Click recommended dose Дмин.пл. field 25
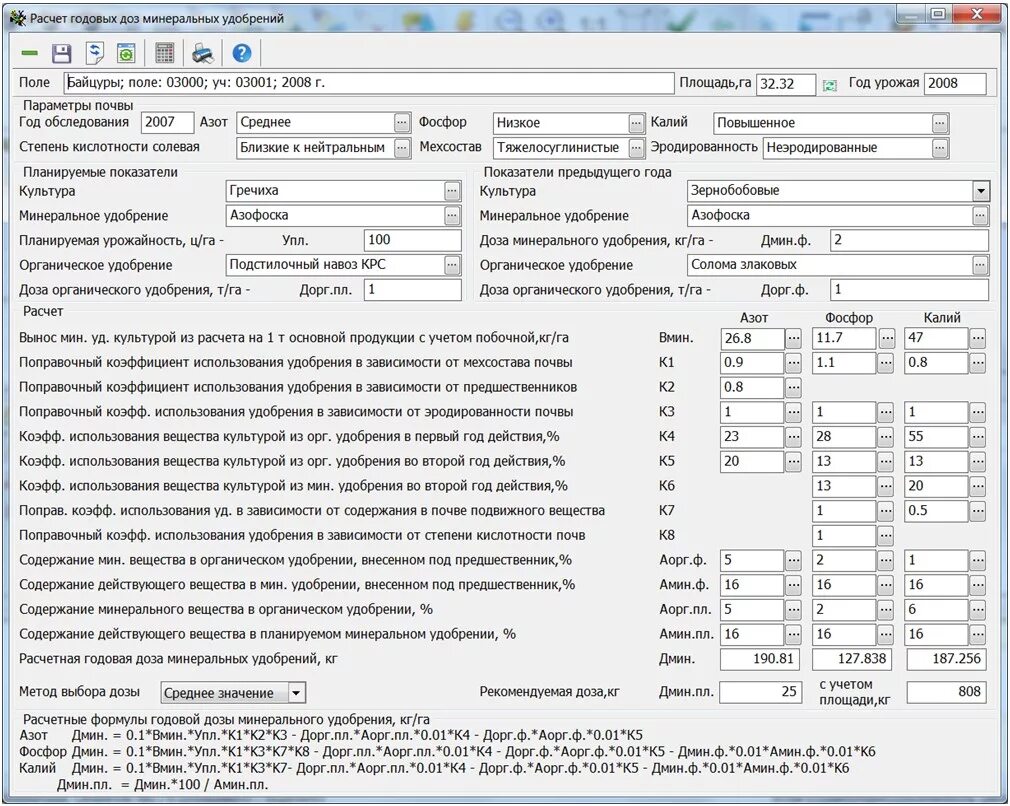1010x806 pixels. tap(761, 692)
